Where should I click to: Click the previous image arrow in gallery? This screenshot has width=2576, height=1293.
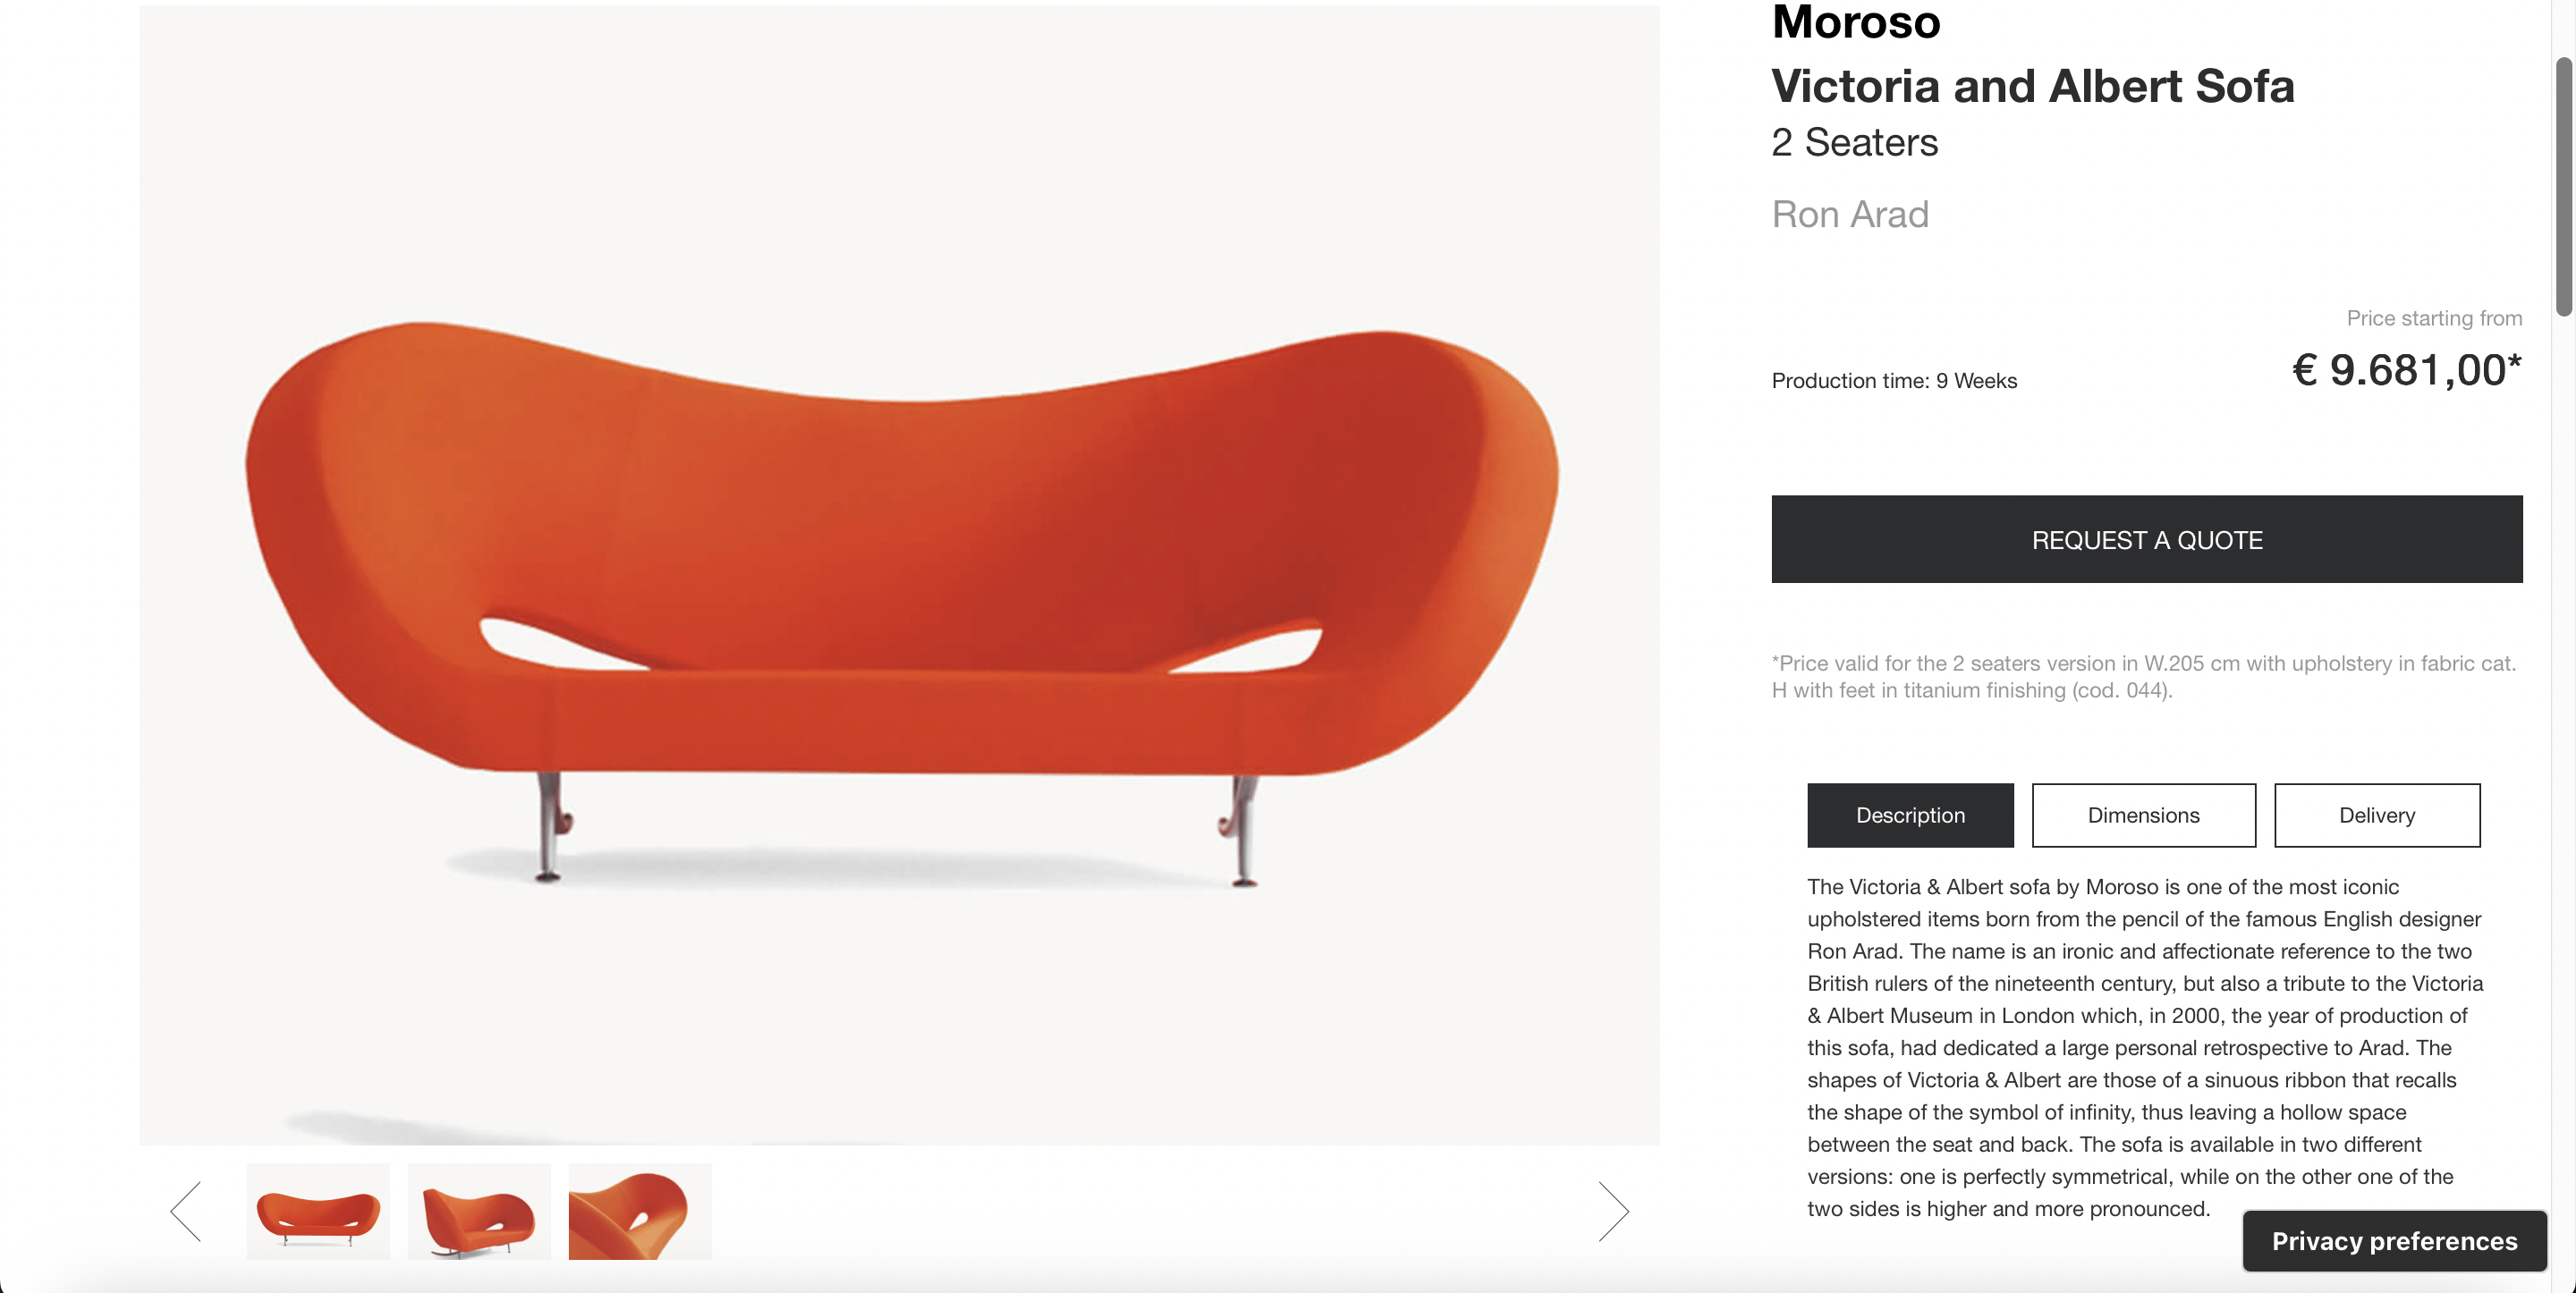click(186, 1211)
